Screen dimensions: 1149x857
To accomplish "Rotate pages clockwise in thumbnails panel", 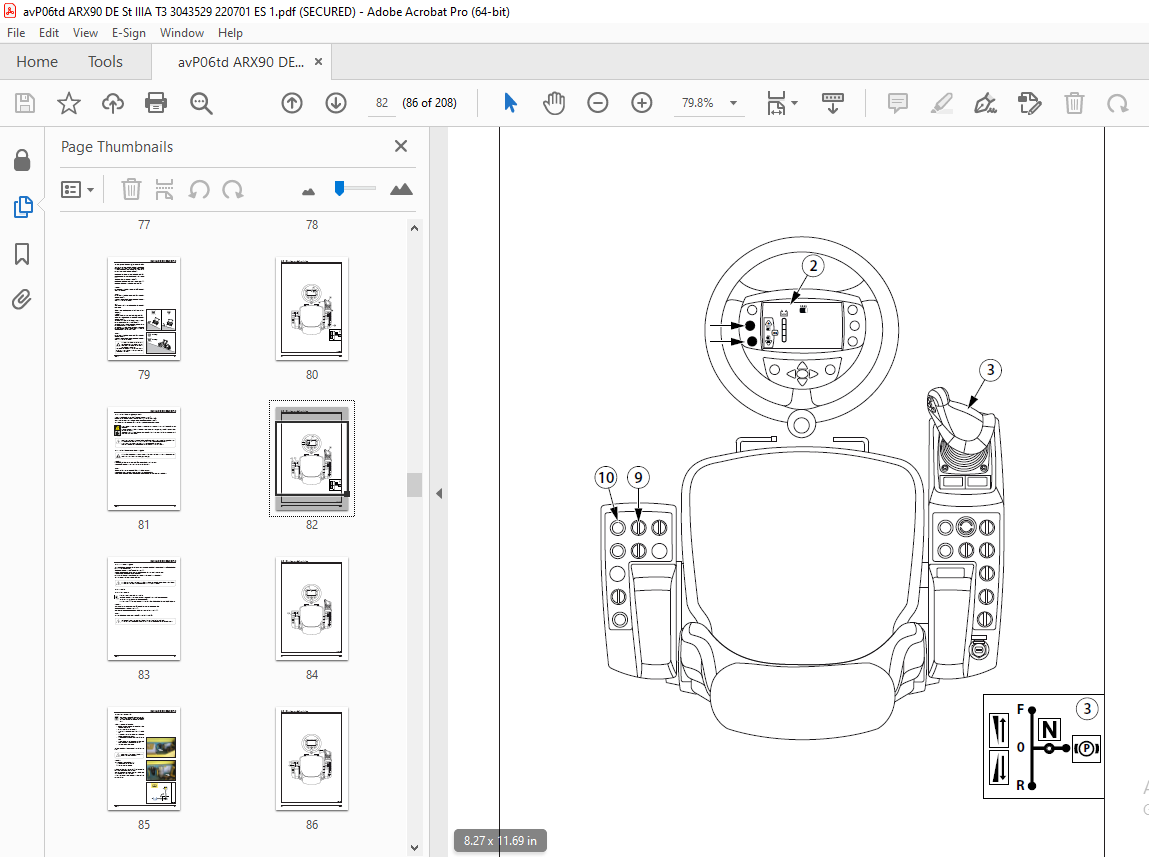I will coord(233,190).
